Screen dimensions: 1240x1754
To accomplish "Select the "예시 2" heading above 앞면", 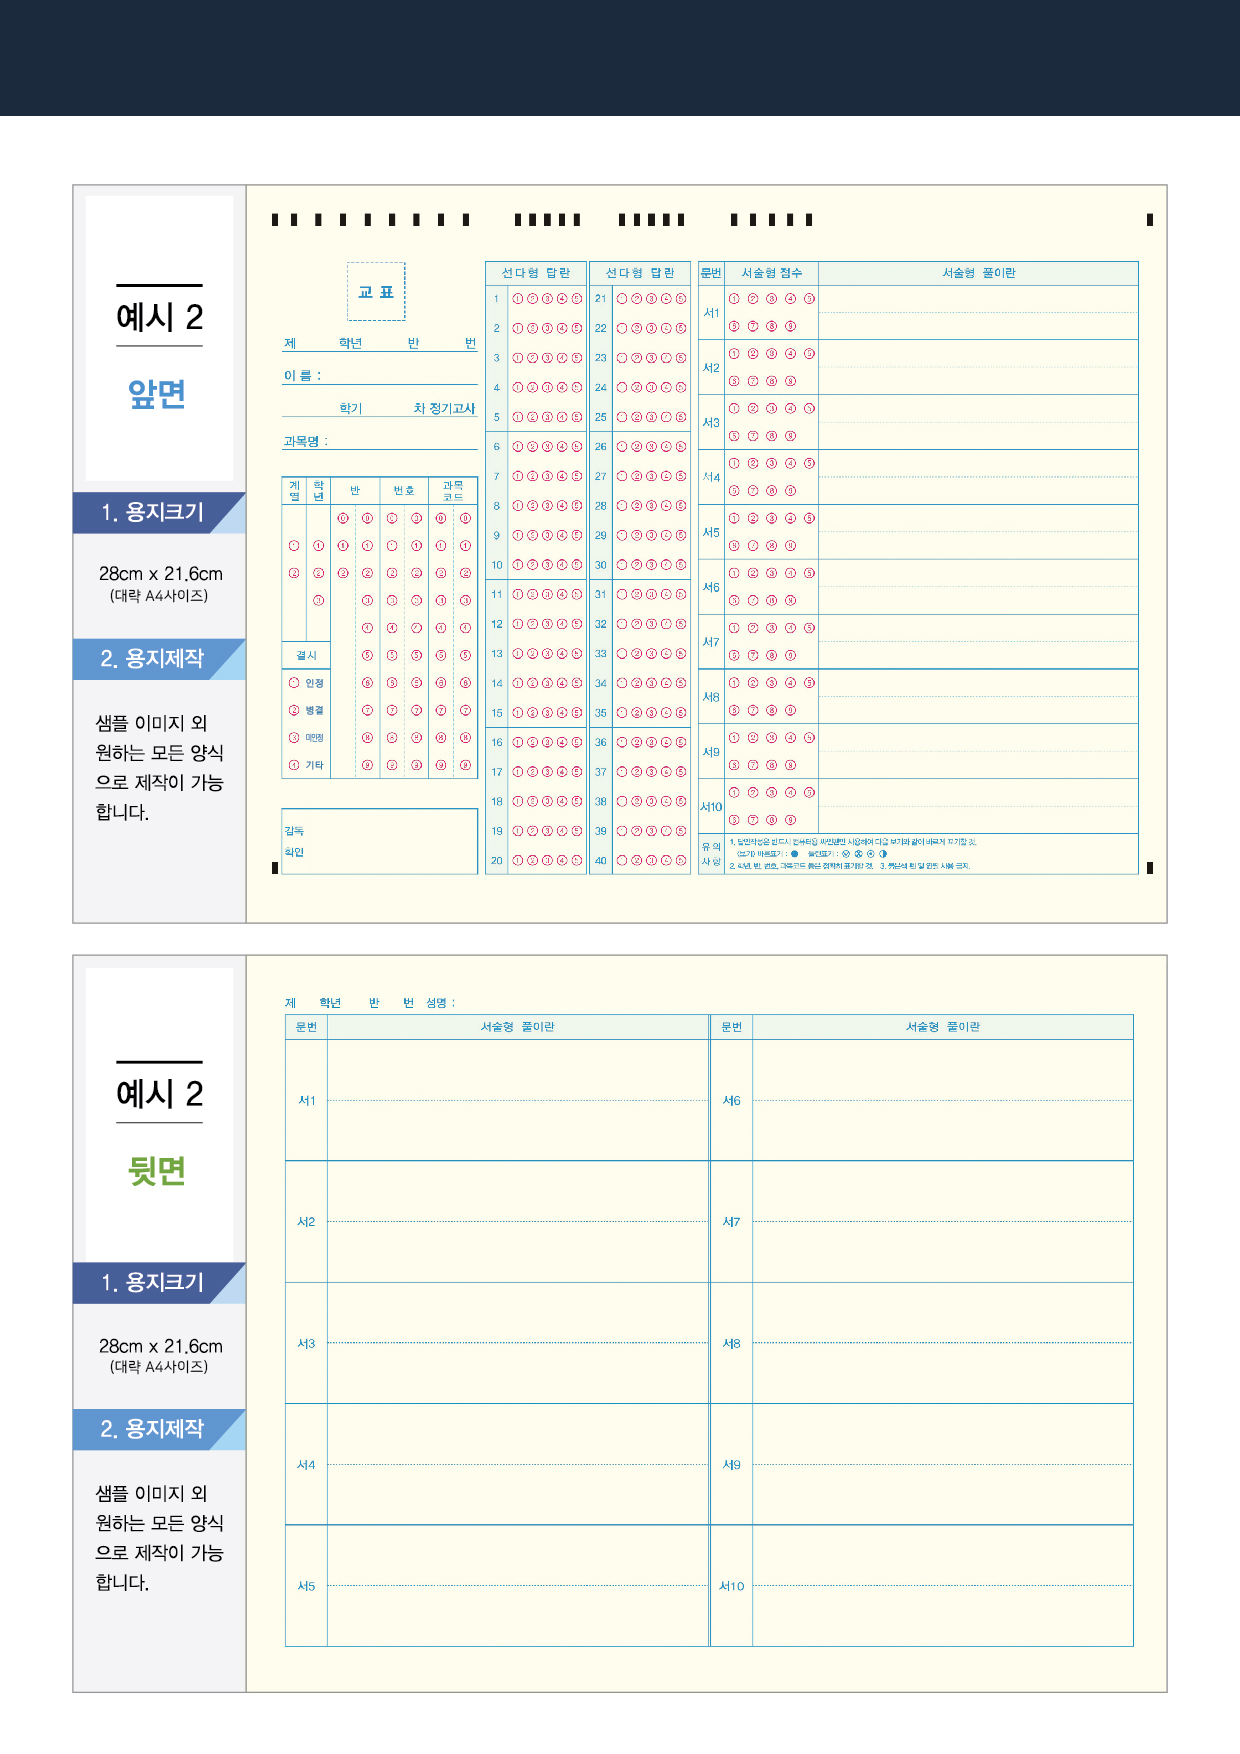I will [x=159, y=317].
